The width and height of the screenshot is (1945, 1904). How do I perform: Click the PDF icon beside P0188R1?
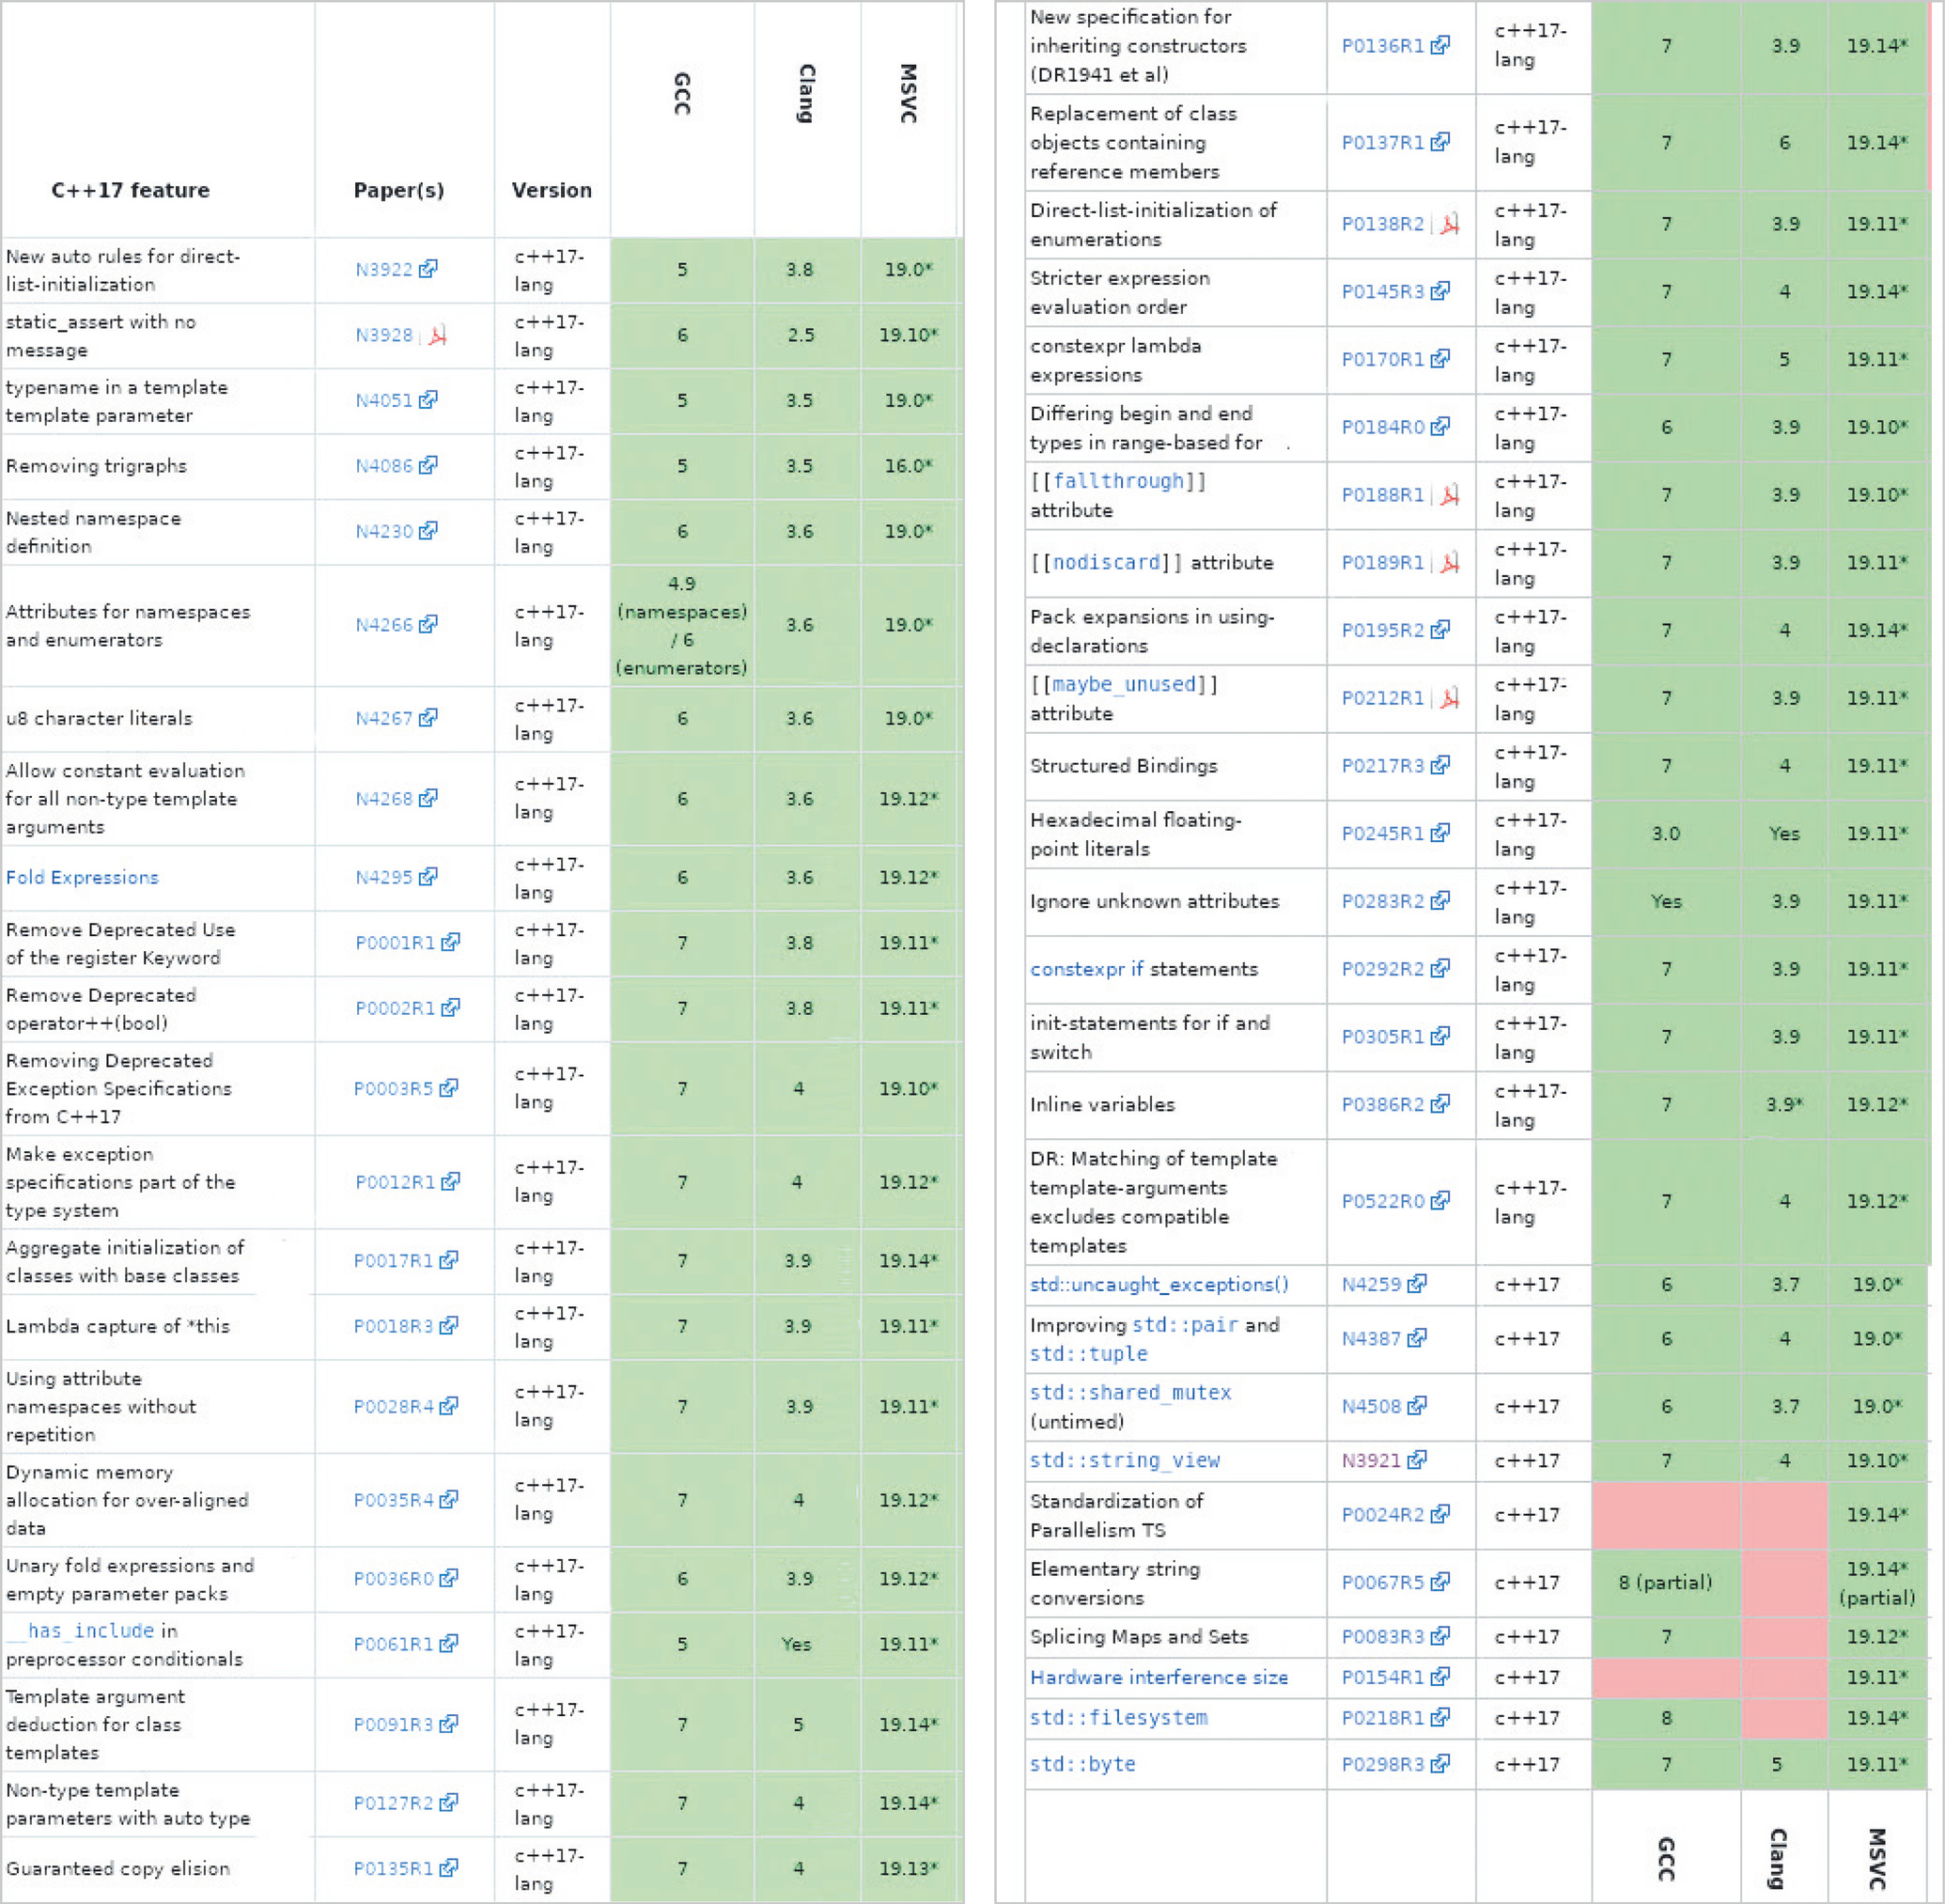(x=1449, y=495)
